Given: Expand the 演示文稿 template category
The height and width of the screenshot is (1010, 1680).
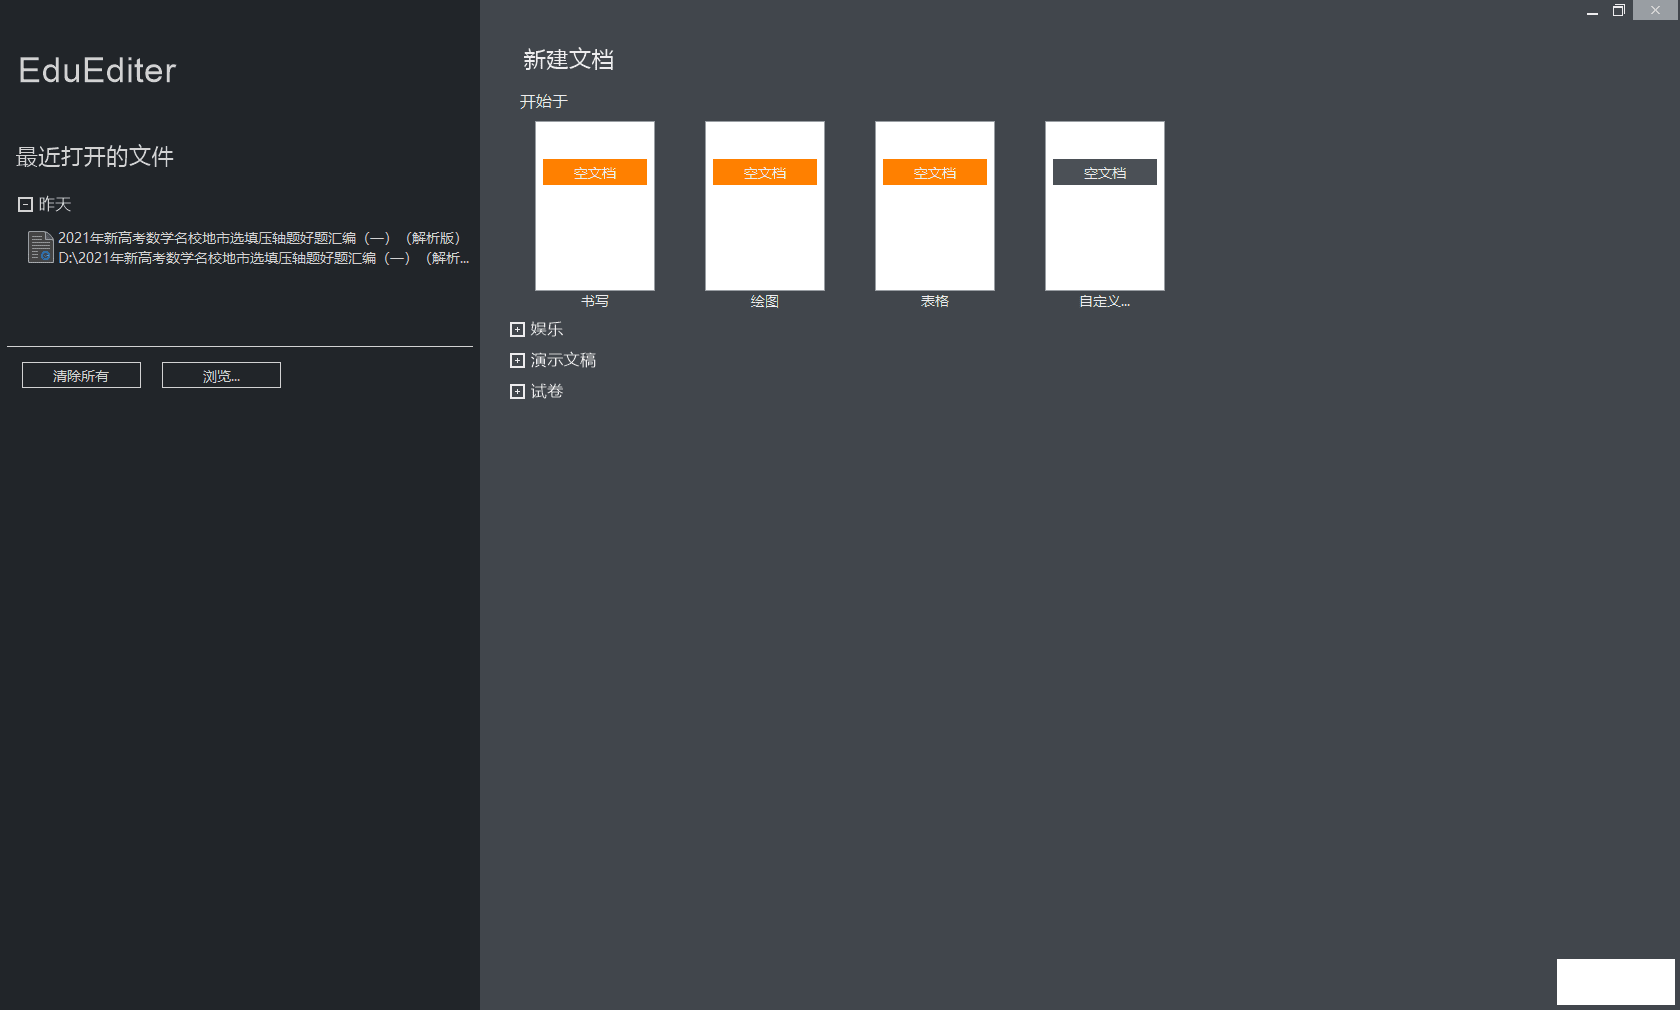Looking at the screenshot, I should (517, 360).
